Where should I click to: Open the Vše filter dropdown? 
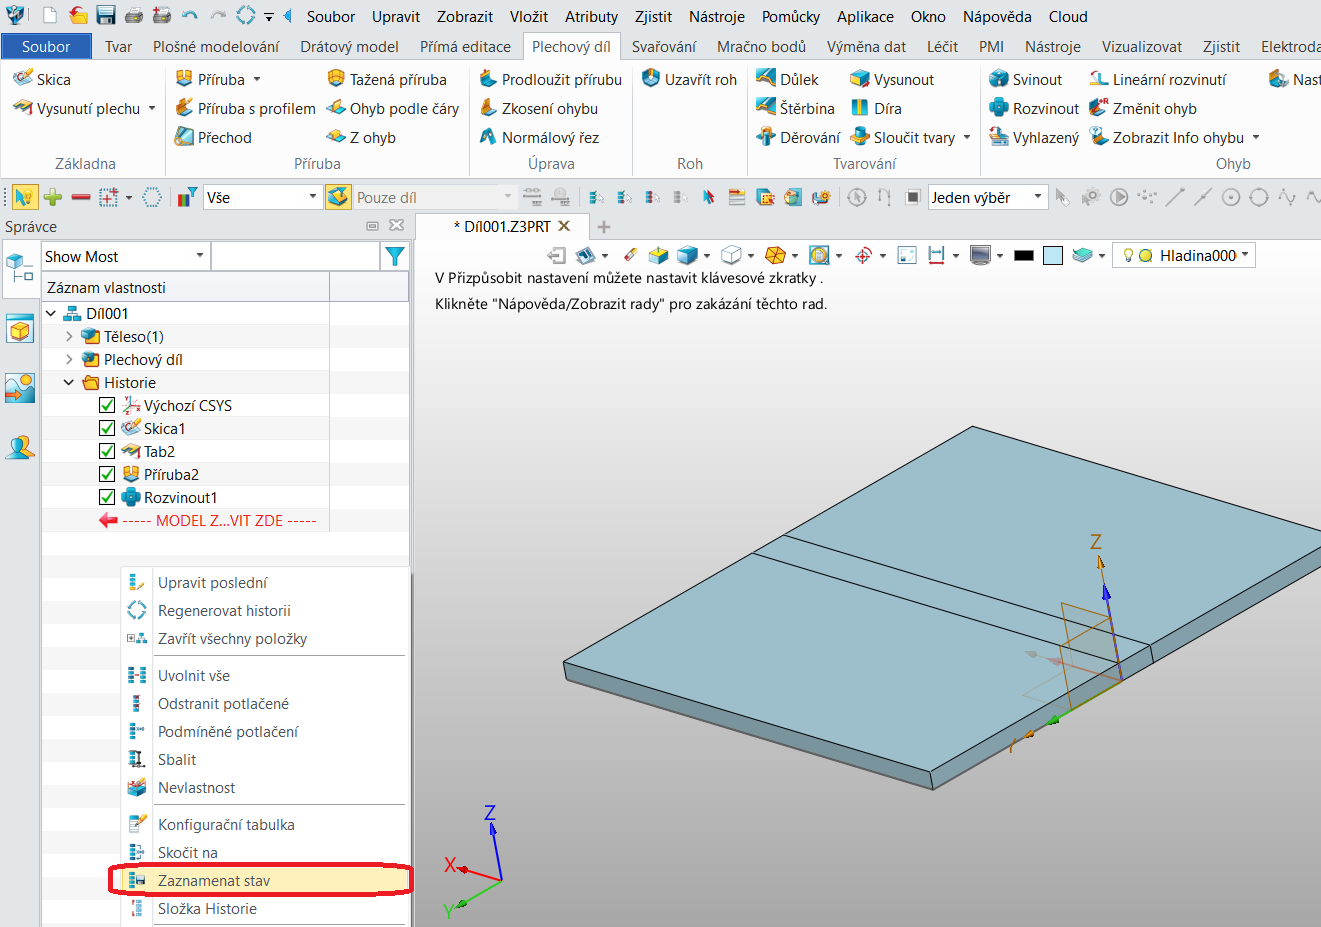[262, 197]
